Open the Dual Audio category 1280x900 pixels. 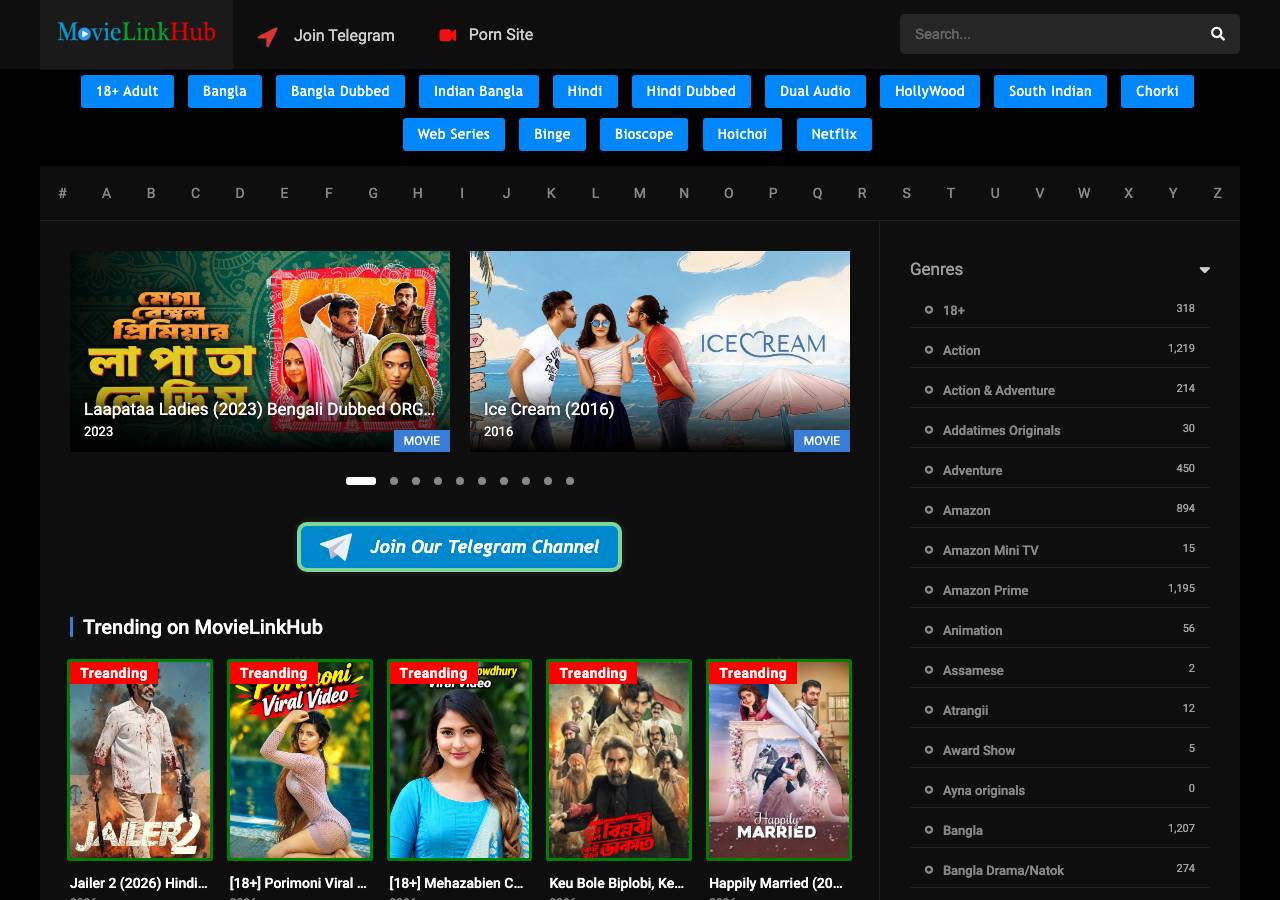tap(815, 91)
